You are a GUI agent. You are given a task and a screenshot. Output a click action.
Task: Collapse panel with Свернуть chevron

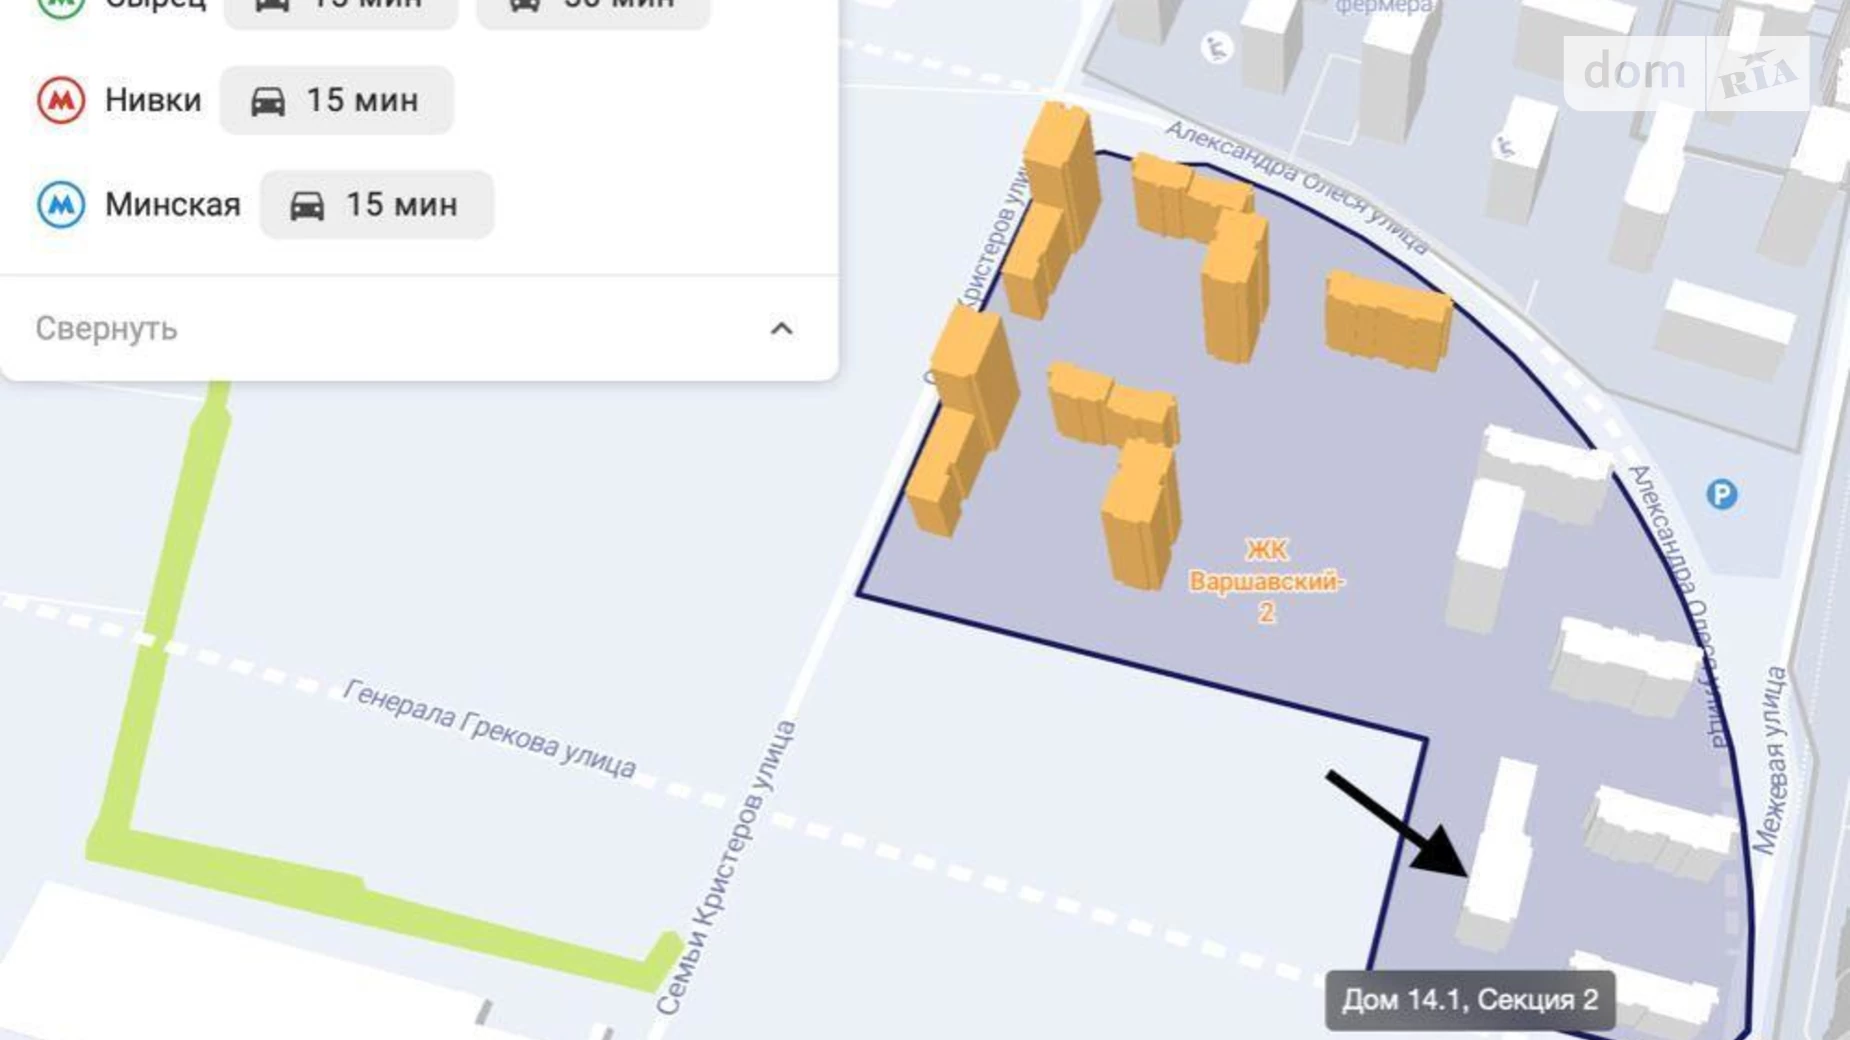(781, 329)
